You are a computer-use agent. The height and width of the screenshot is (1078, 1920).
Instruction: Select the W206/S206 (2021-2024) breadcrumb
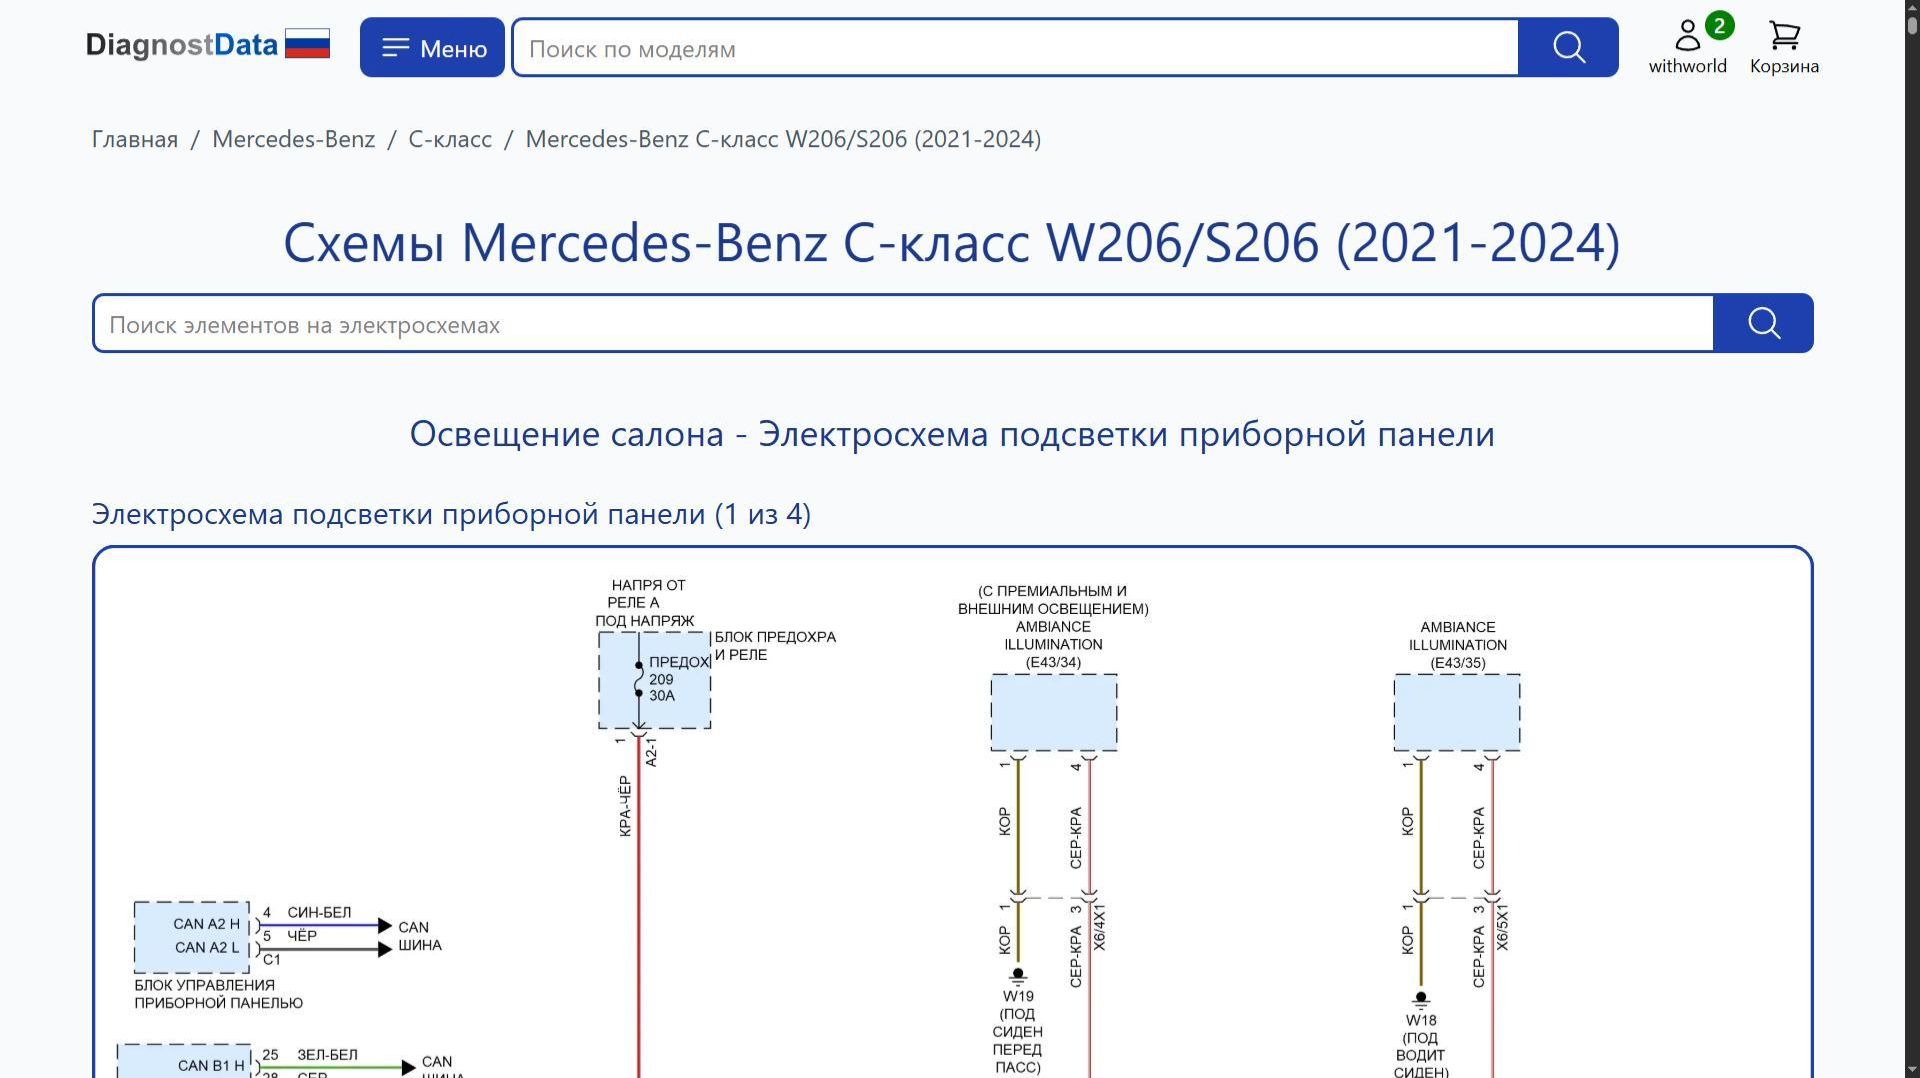pyautogui.click(x=783, y=139)
